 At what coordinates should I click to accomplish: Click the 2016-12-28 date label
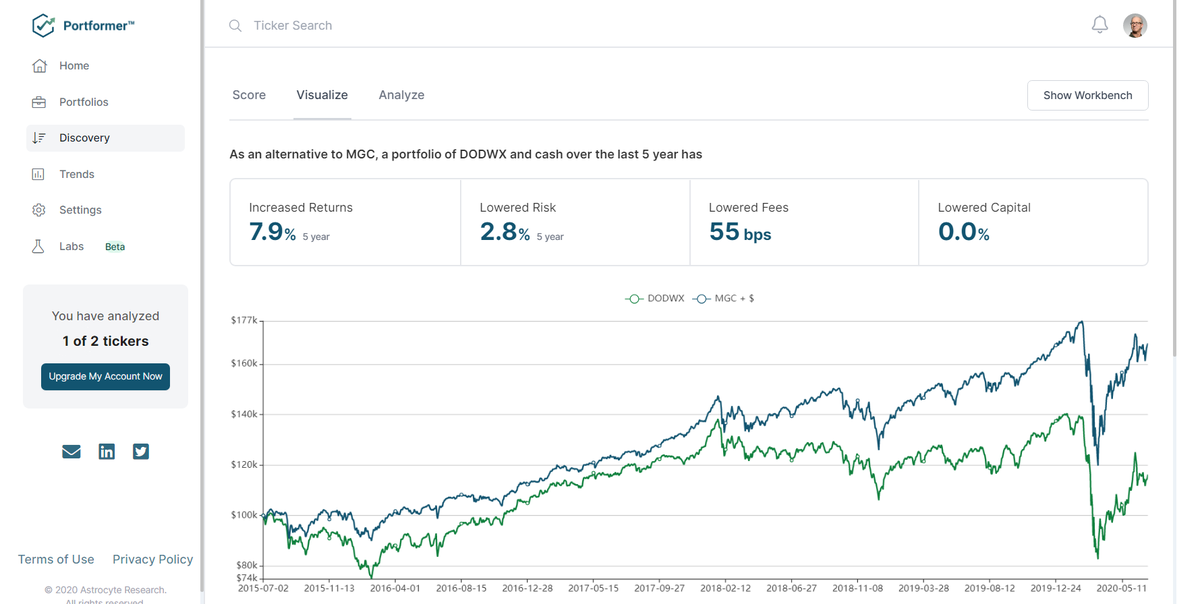click(x=527, y=589)
